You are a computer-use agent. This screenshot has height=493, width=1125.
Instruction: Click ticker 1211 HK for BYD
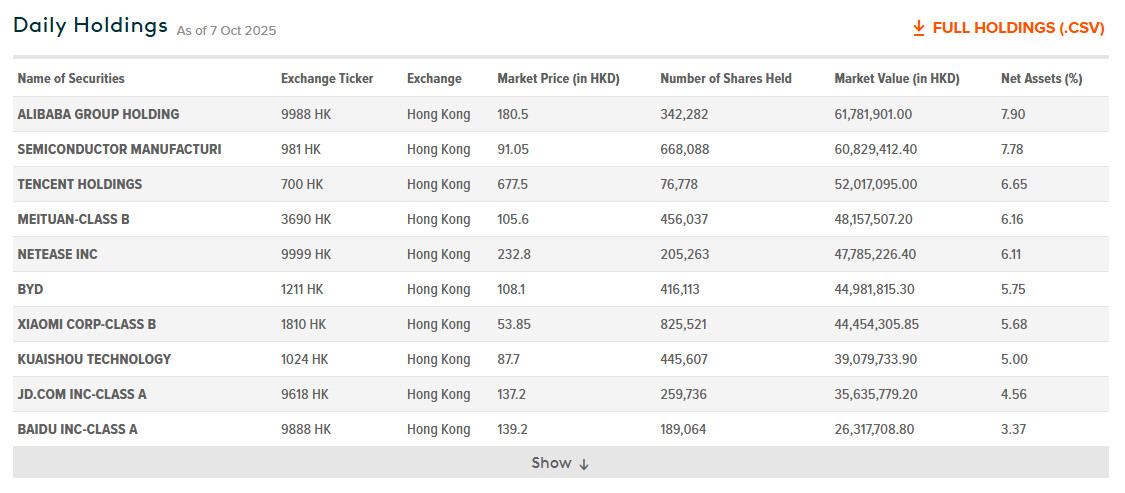(302, 289)
